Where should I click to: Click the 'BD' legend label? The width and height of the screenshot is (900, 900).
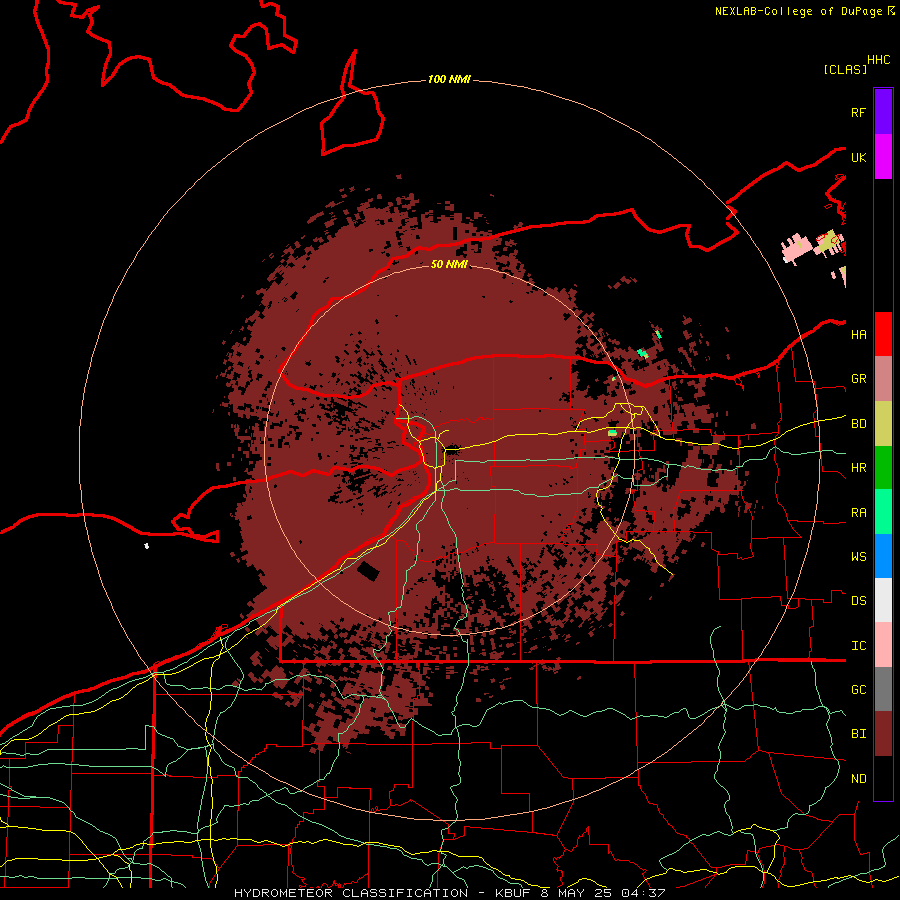point(858,424)
